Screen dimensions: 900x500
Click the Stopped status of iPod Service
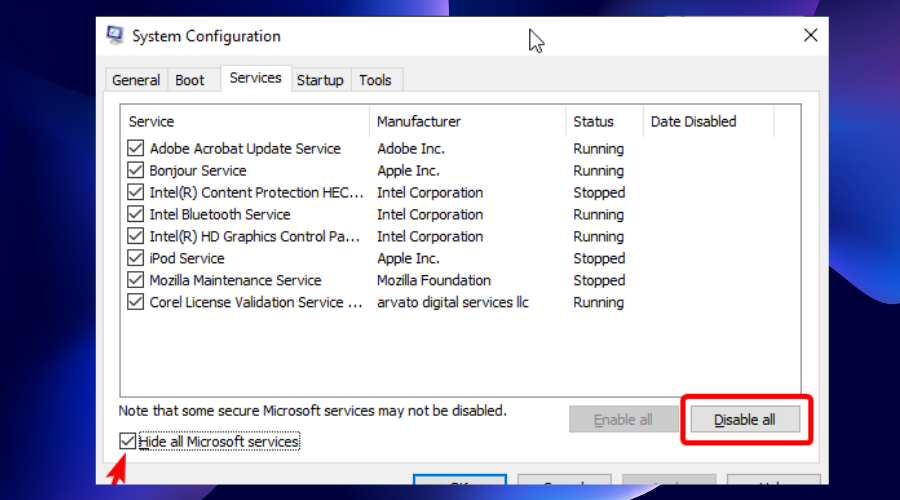[x=599, y=258]
